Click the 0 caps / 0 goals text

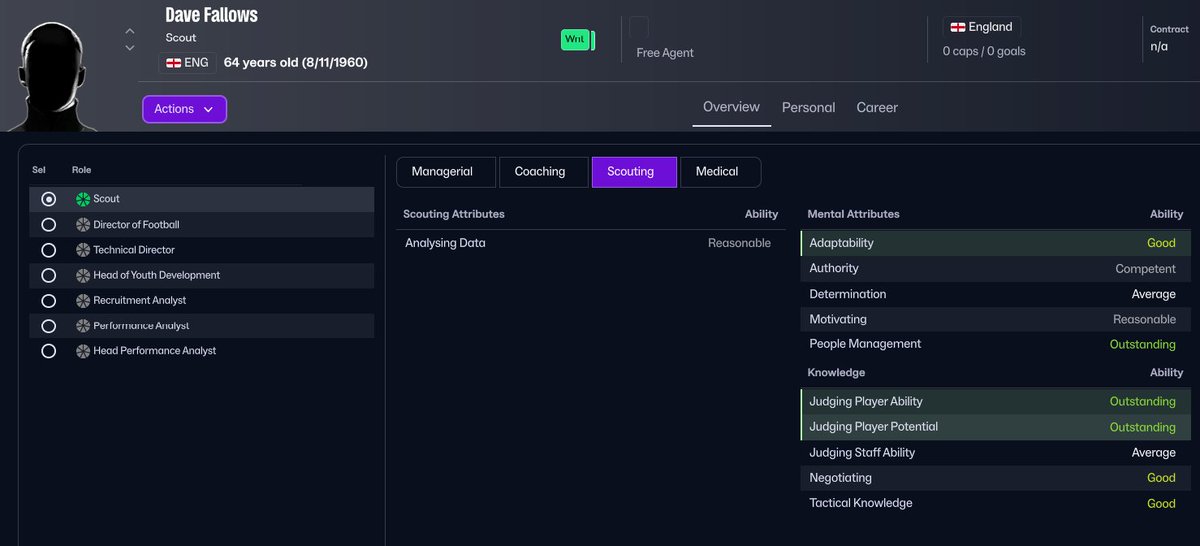point(984,51)
